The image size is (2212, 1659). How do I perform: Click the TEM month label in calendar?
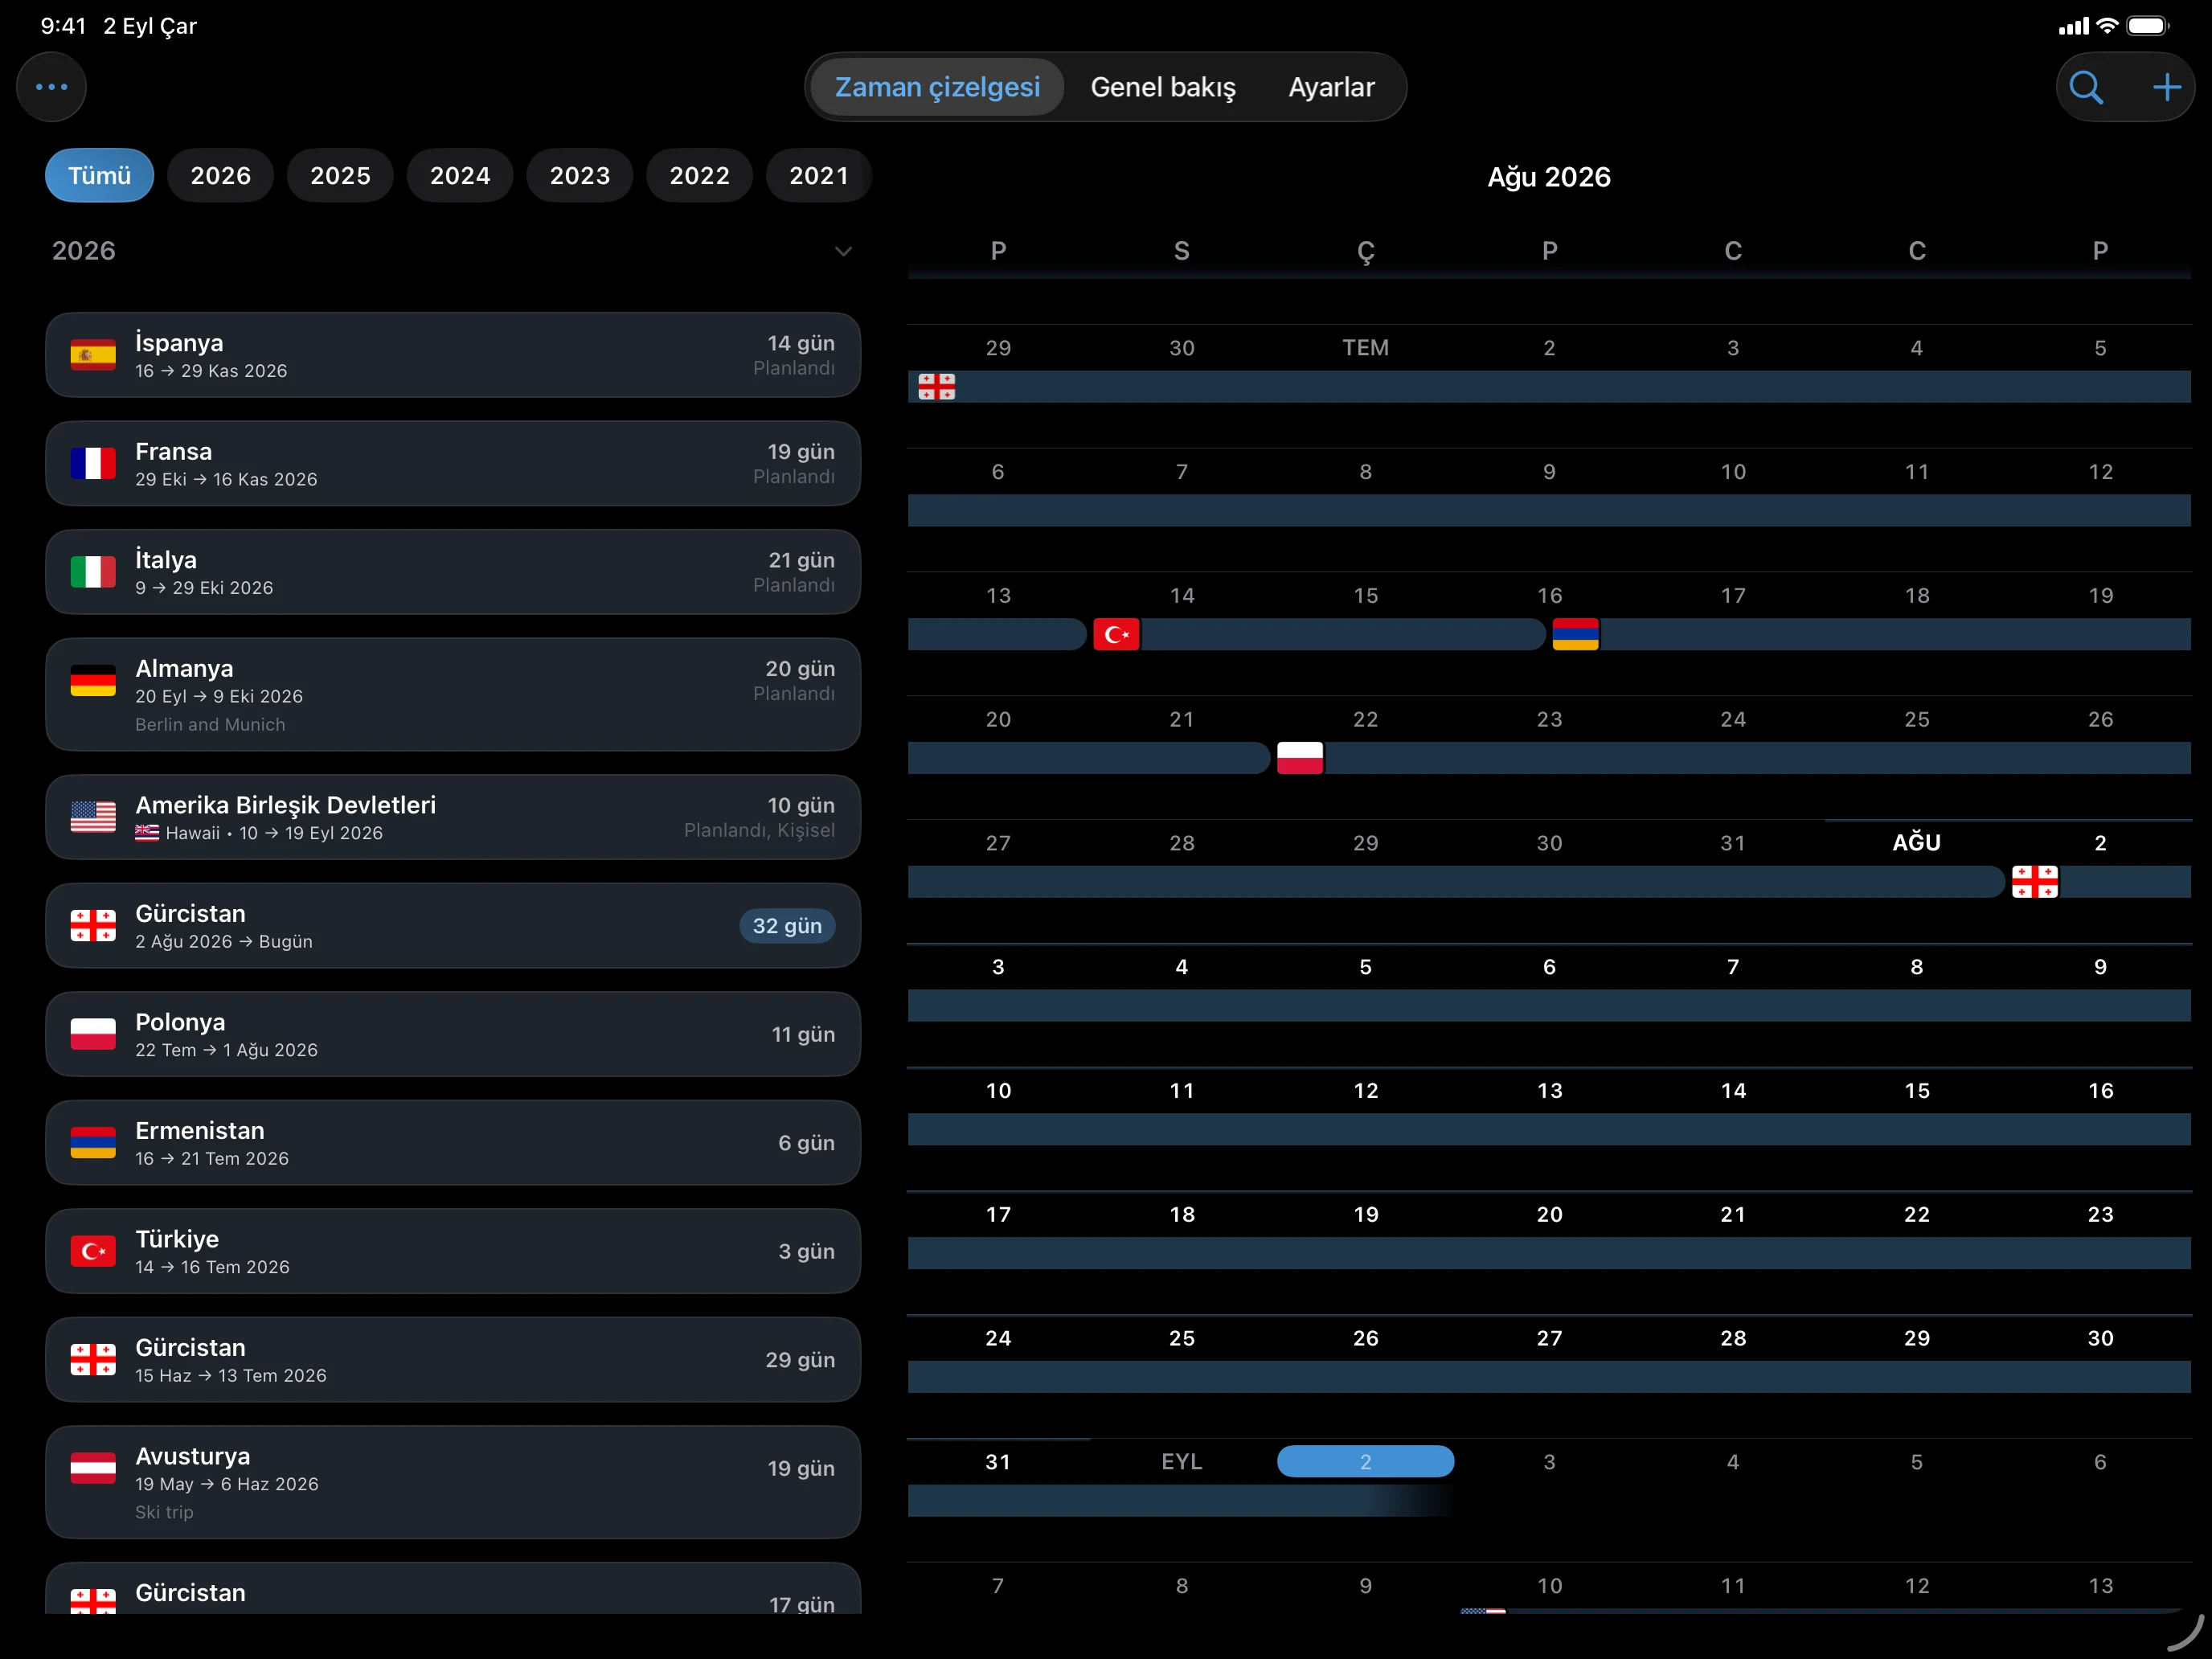click(x=1365, y=348)
